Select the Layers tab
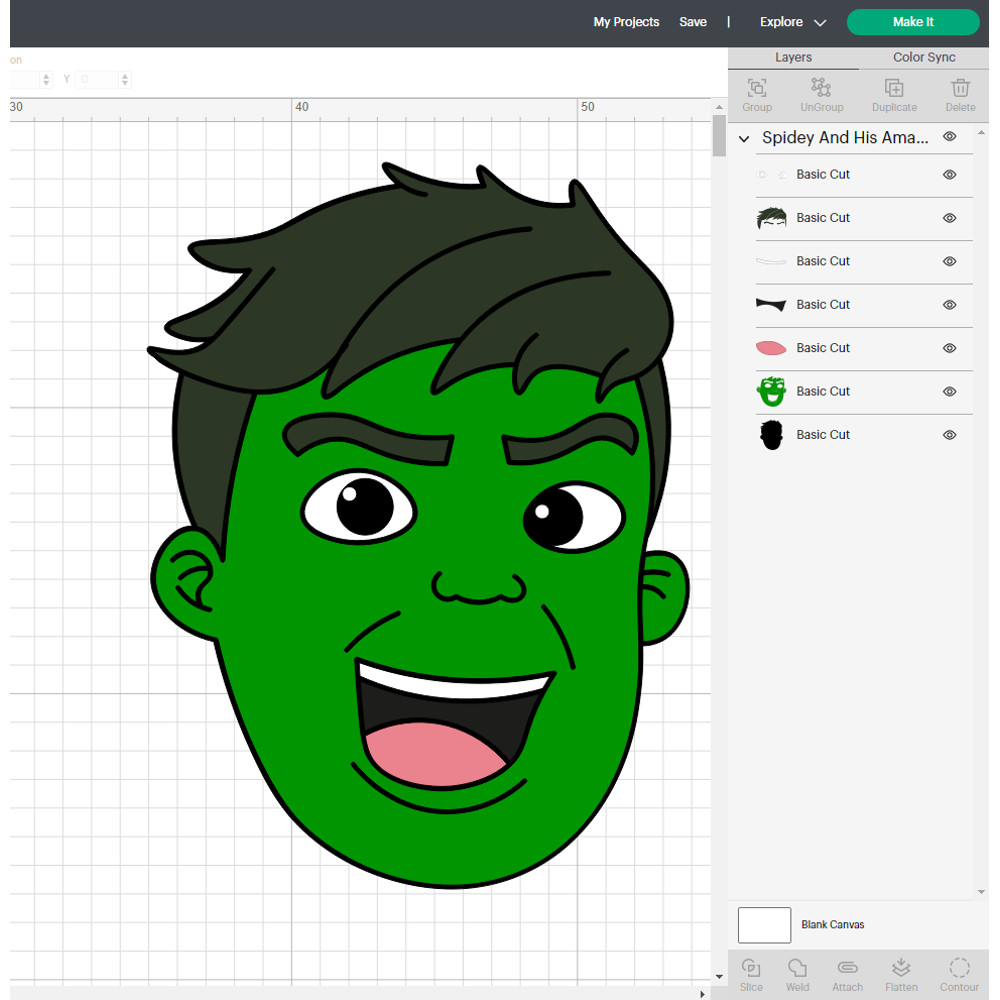Image resolution: width=1000 pixels, height=1000 pixels. point(793,58)
